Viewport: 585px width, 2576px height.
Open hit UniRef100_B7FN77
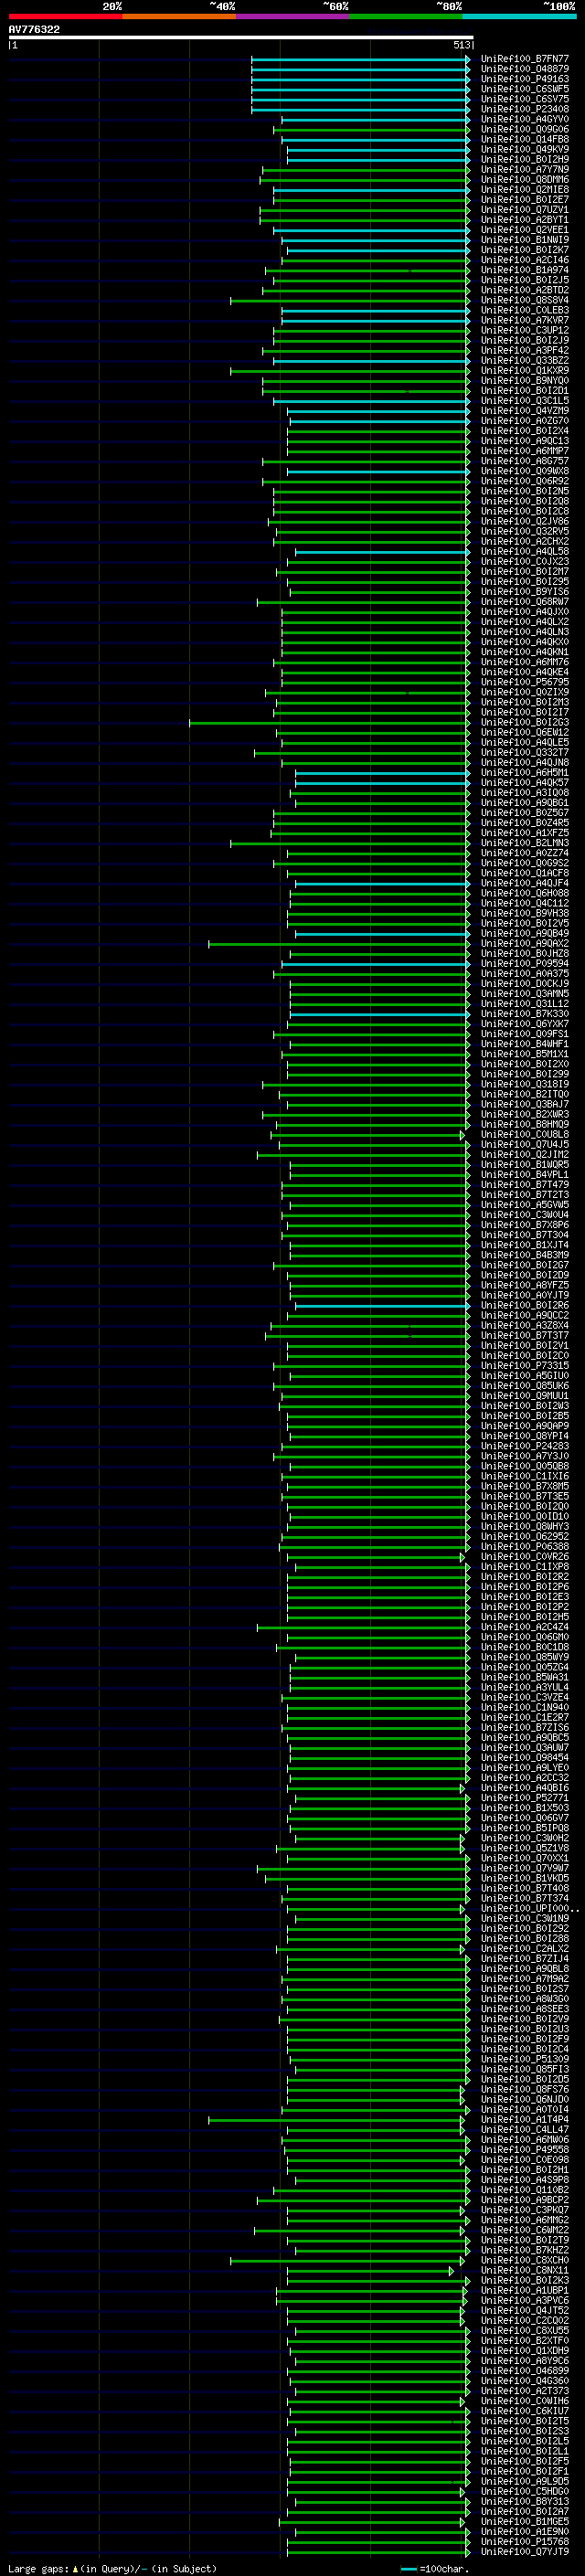pyautogui.click(x=525, y=59)
